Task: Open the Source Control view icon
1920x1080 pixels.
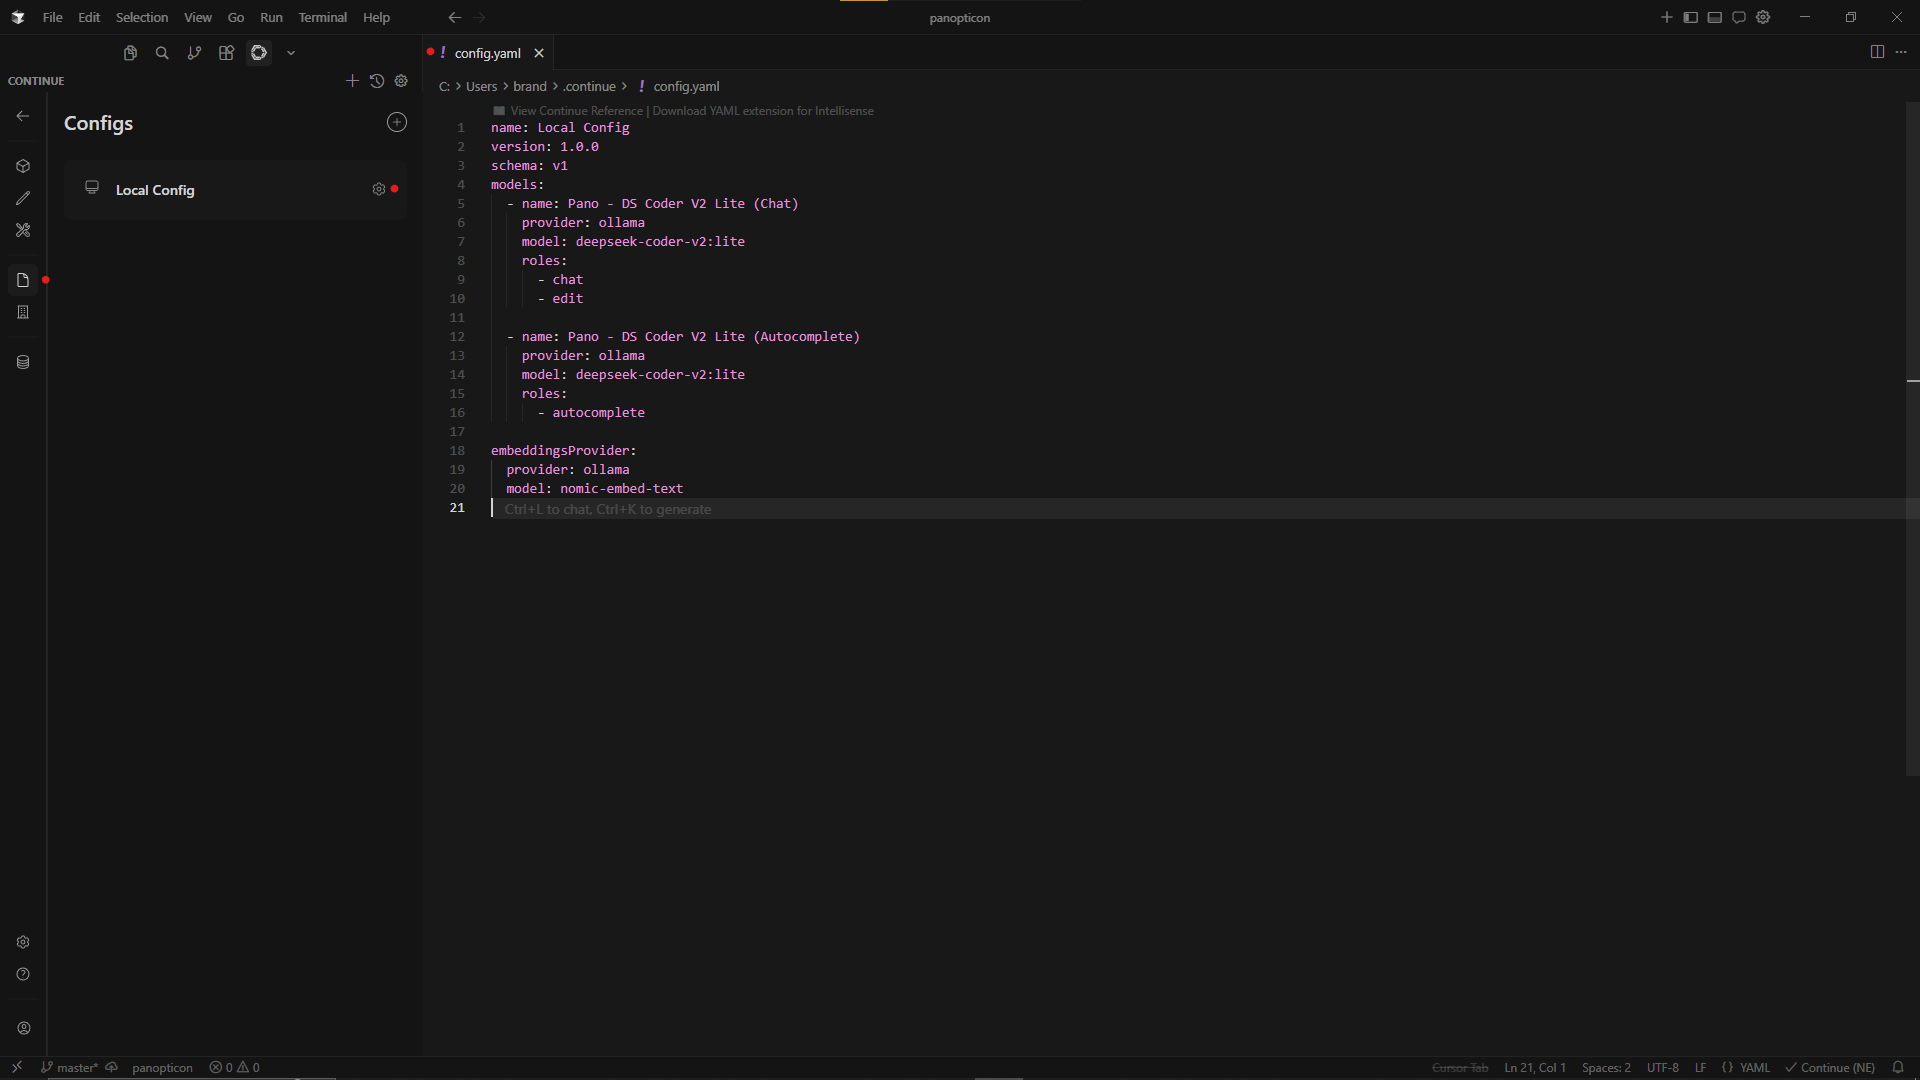Action: (194, 53)
